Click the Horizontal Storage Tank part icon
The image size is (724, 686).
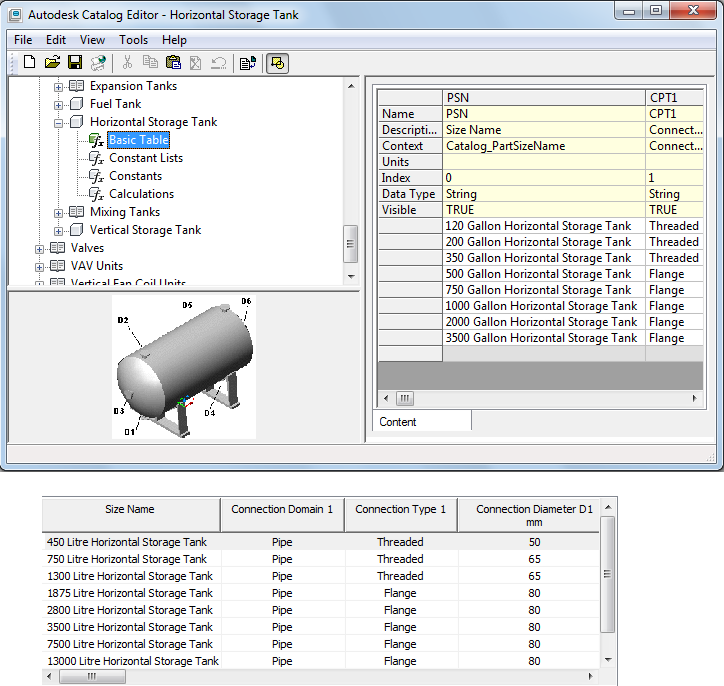[76, 122]
